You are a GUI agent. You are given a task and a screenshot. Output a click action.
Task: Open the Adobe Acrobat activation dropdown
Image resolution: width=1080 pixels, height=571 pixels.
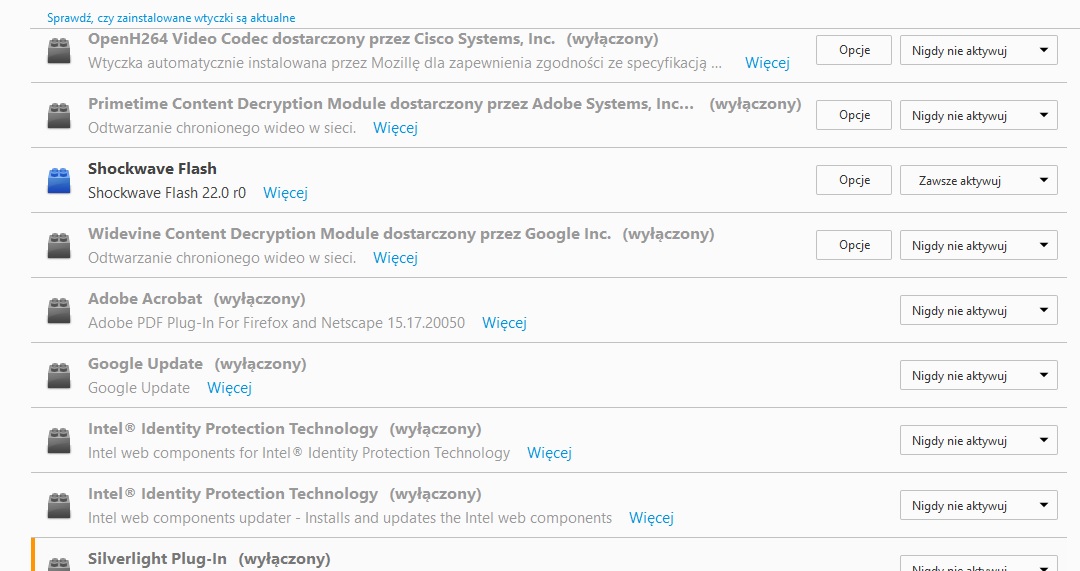click(x=978, y=311)
